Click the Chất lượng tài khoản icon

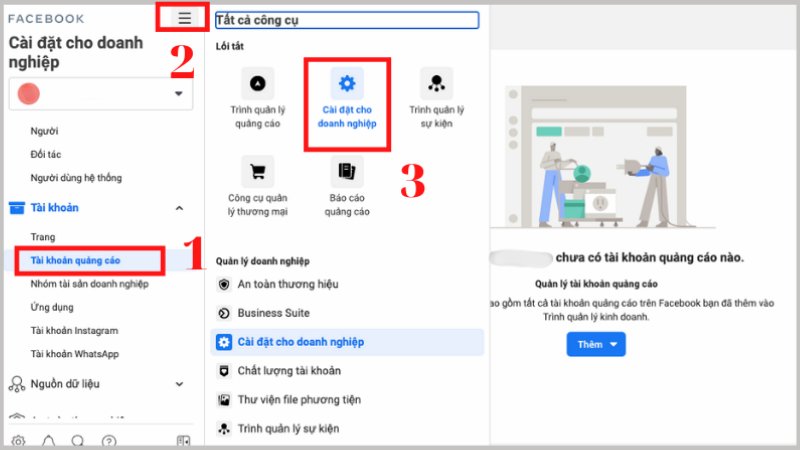click(x=223, y=371)
